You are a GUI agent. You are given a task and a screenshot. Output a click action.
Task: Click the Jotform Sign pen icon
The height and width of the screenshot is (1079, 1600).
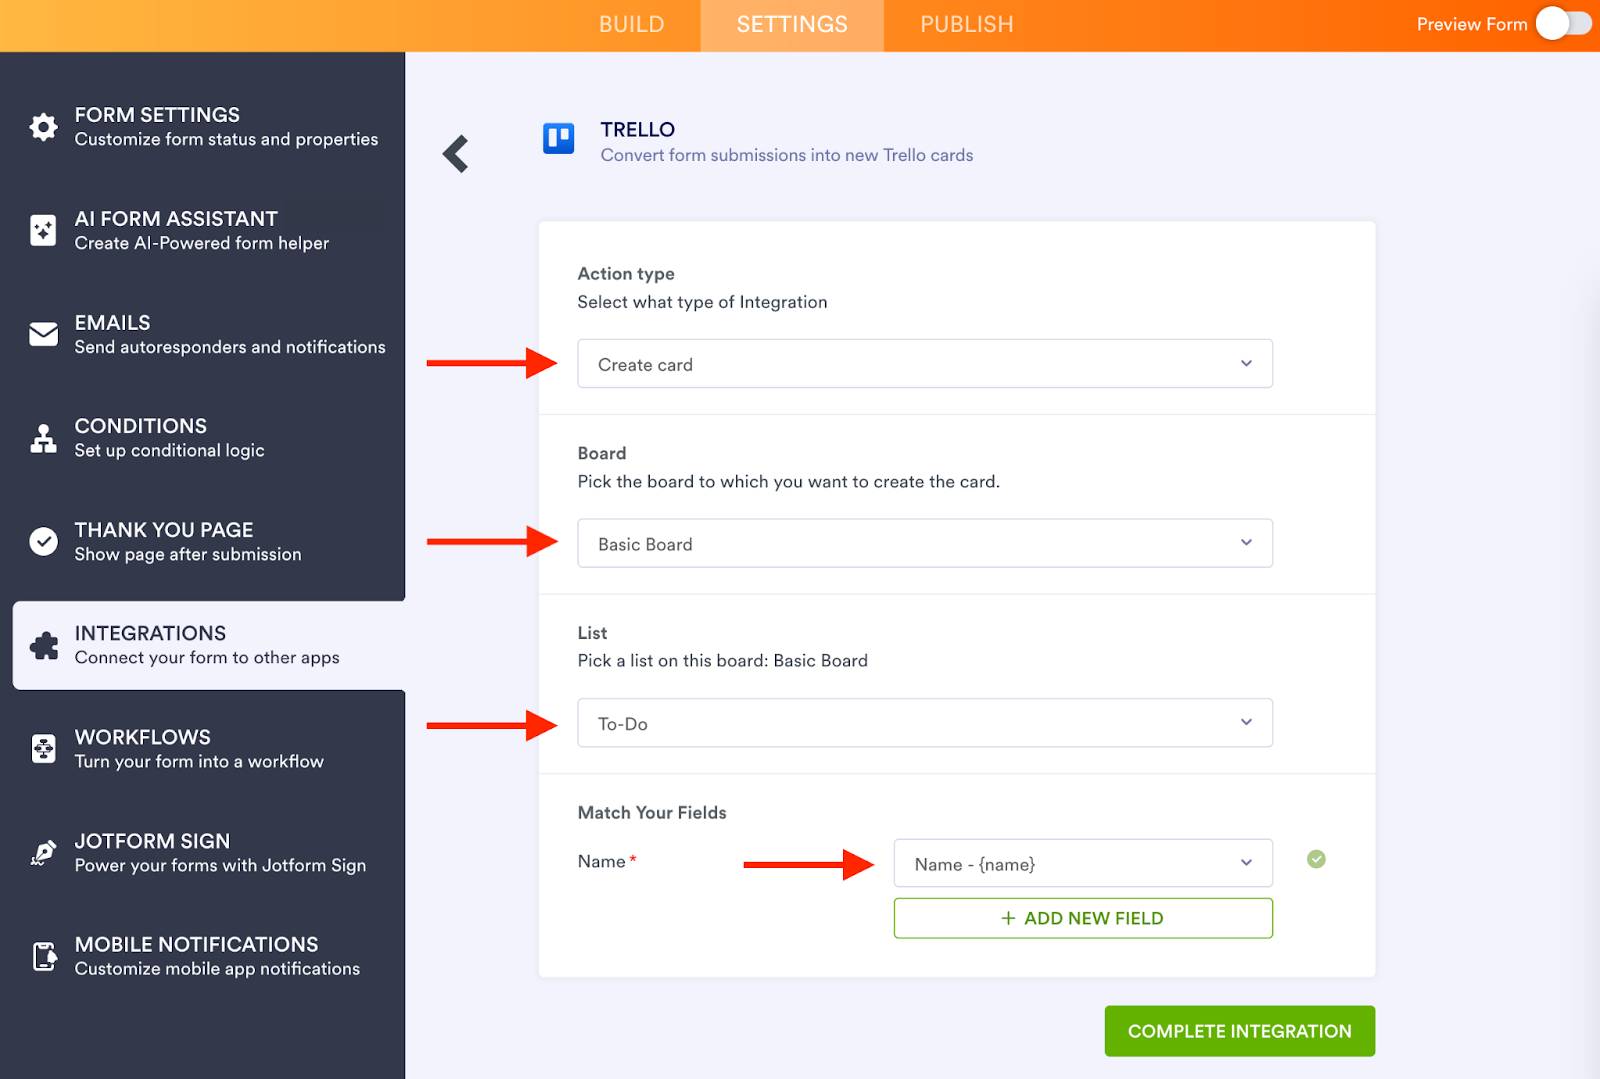point(43,853)
